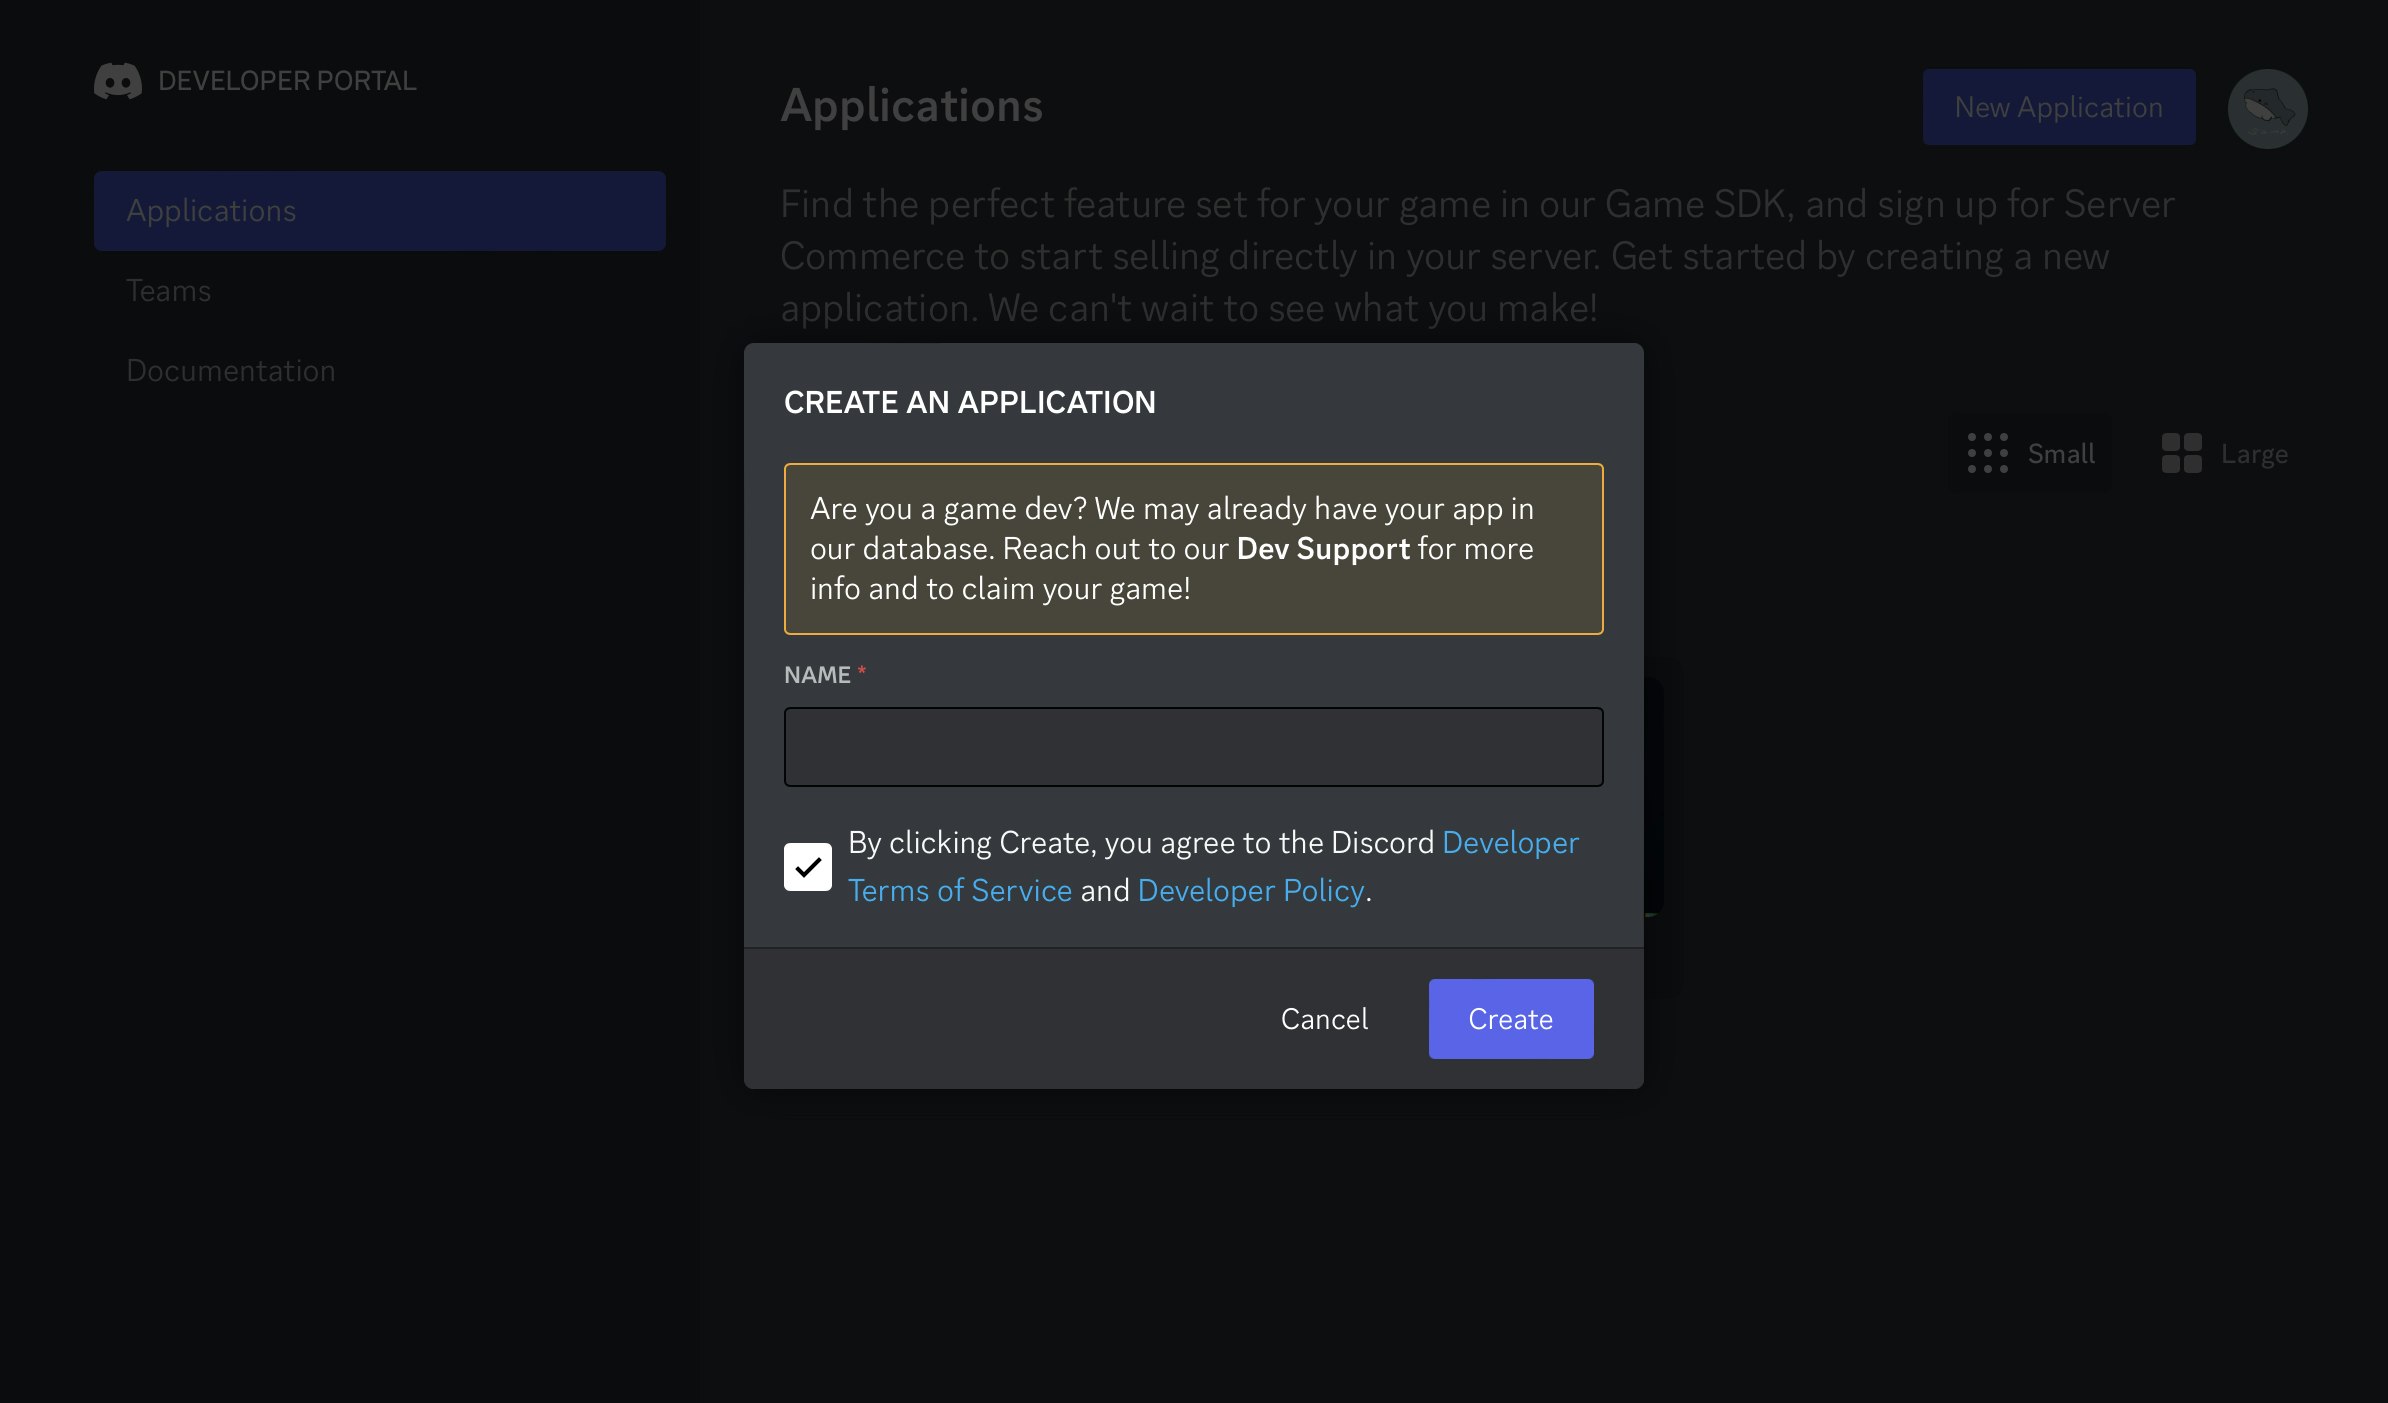Click the DEVELOPER PORTAL header text

[x=287, y=81]
